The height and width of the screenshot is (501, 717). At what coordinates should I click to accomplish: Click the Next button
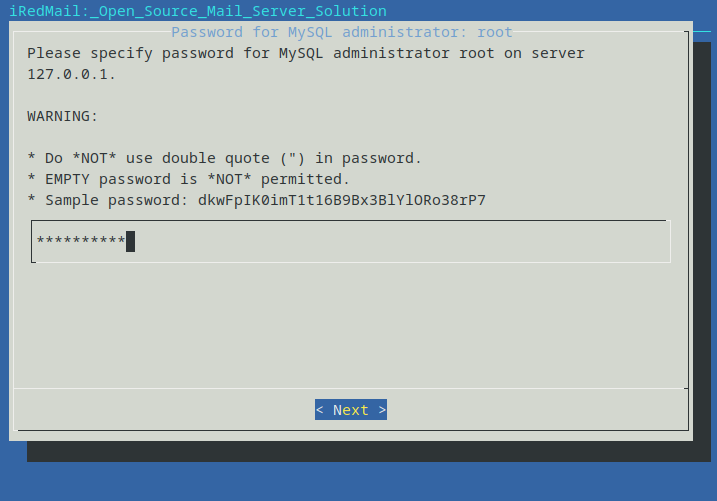(x=351, y=410)
